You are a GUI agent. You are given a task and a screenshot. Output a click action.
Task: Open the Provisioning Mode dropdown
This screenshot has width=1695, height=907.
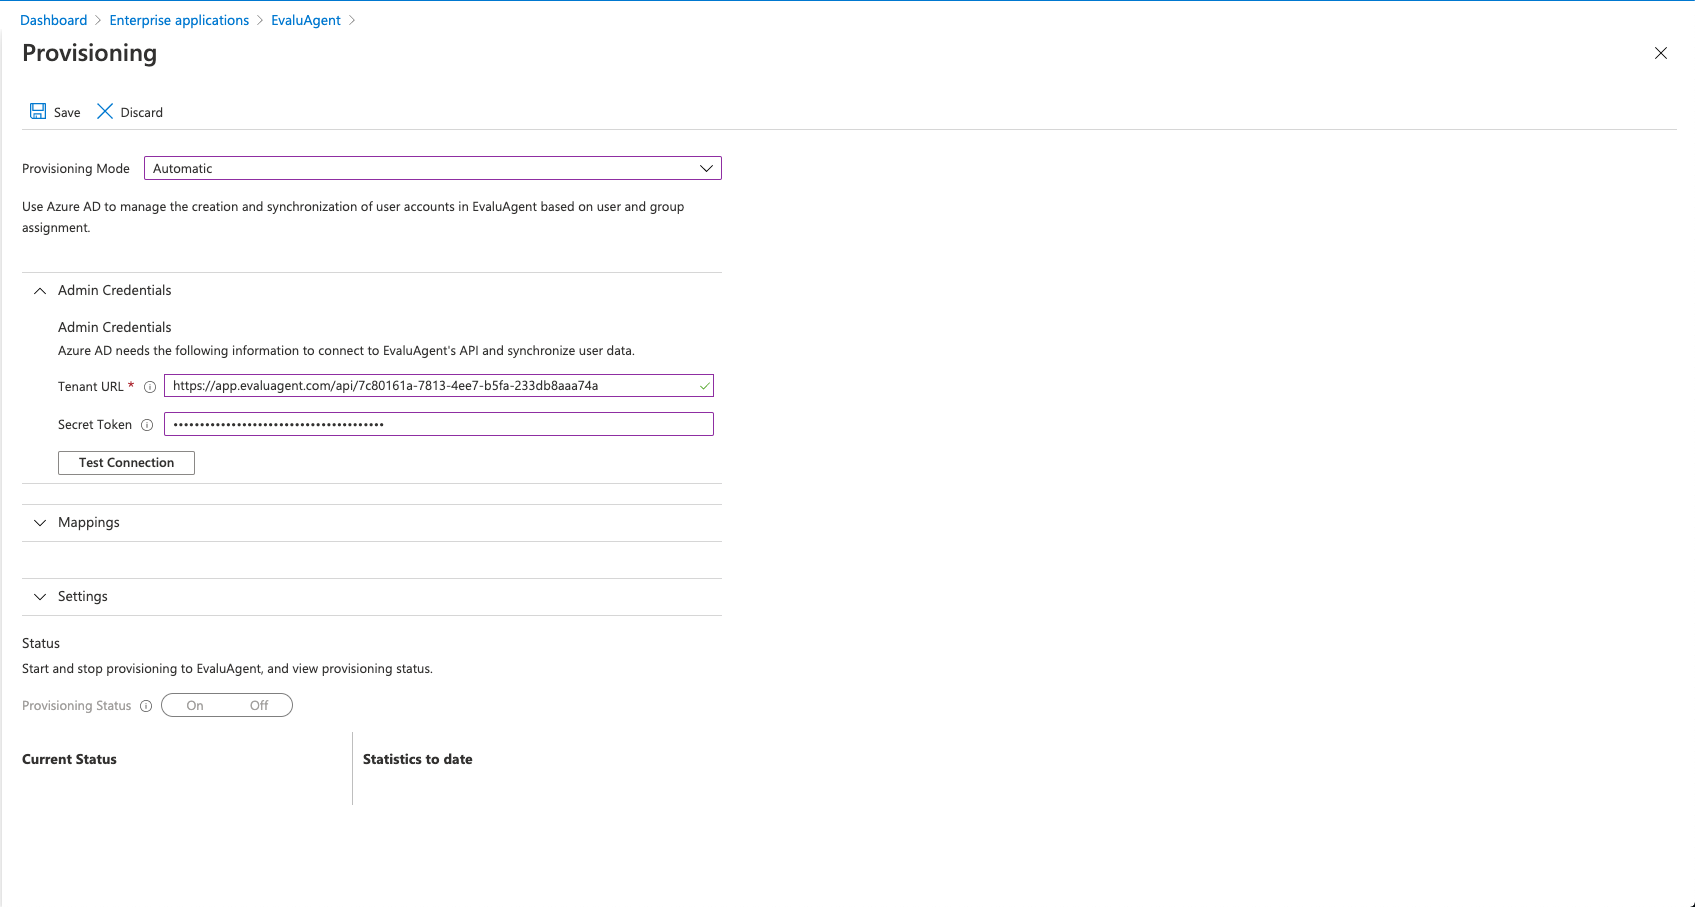[x=433, y=168]
